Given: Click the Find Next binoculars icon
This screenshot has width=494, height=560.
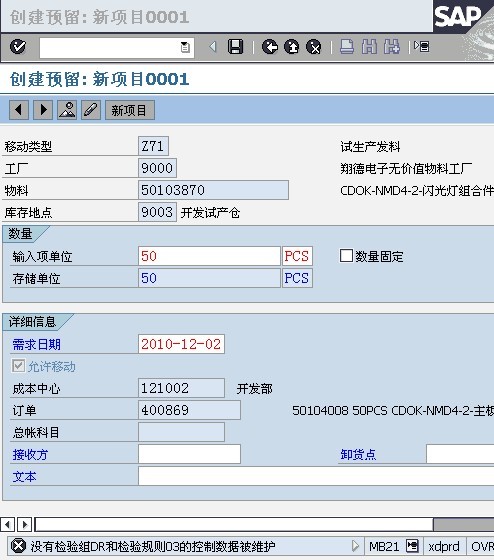Looking at the screenshot, I should click(391, 47).
